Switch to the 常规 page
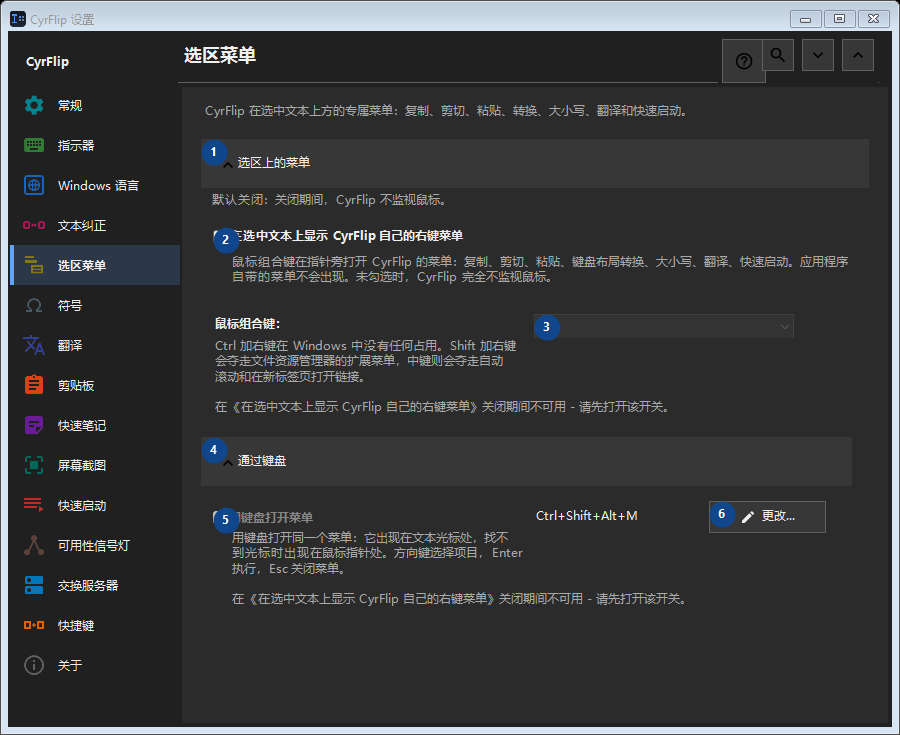900x735 pixels. pos(95,105)
